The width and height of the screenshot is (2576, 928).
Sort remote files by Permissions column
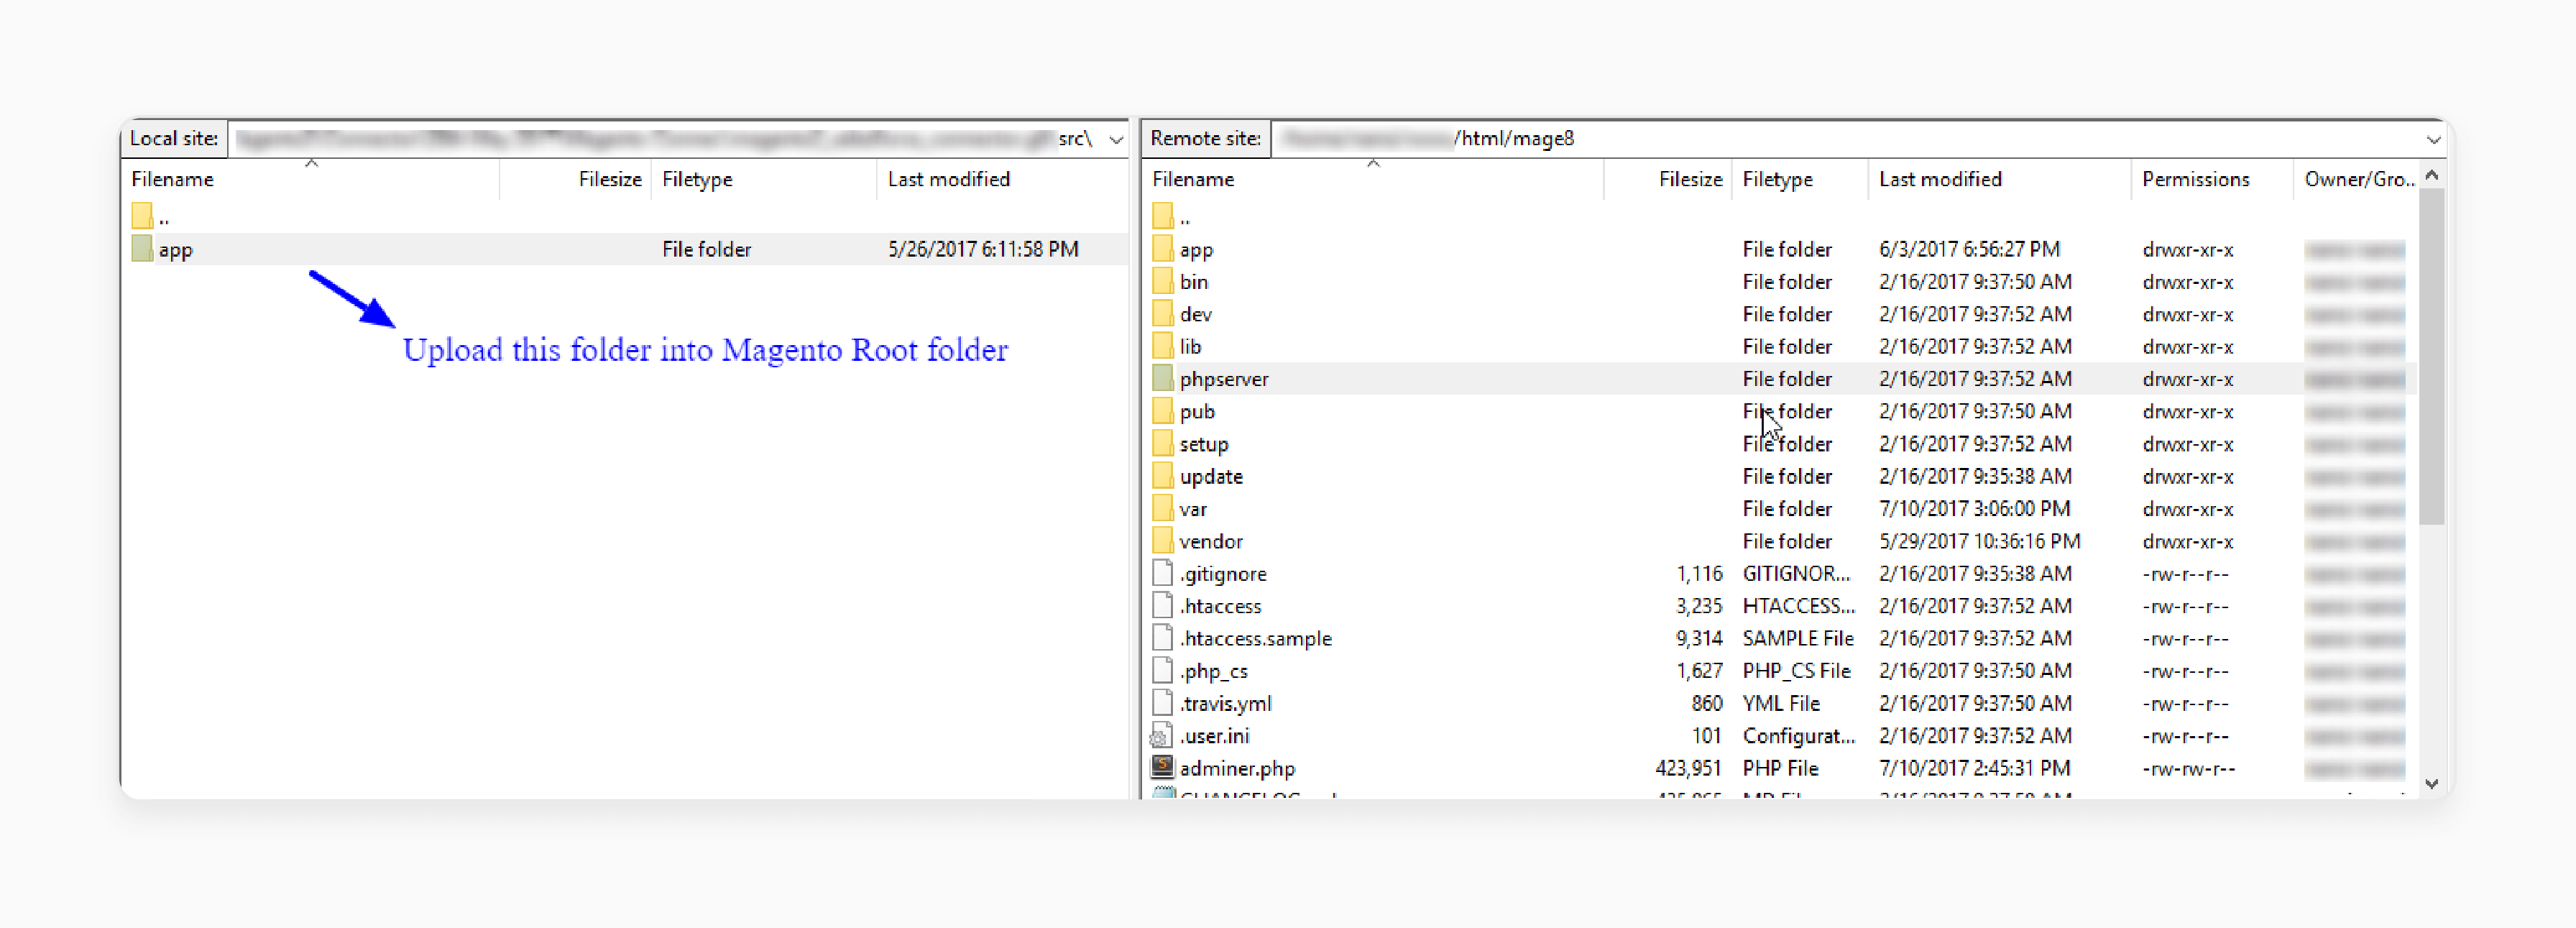(2195, 179)
